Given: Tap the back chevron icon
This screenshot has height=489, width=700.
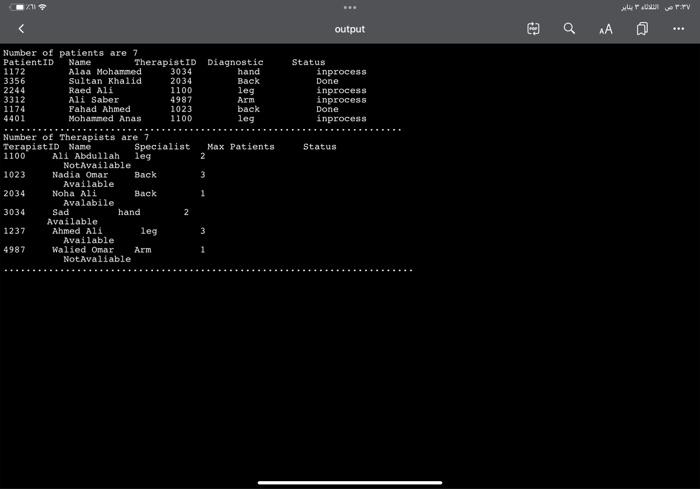Looking at the screenshot, I should [21, 29].
